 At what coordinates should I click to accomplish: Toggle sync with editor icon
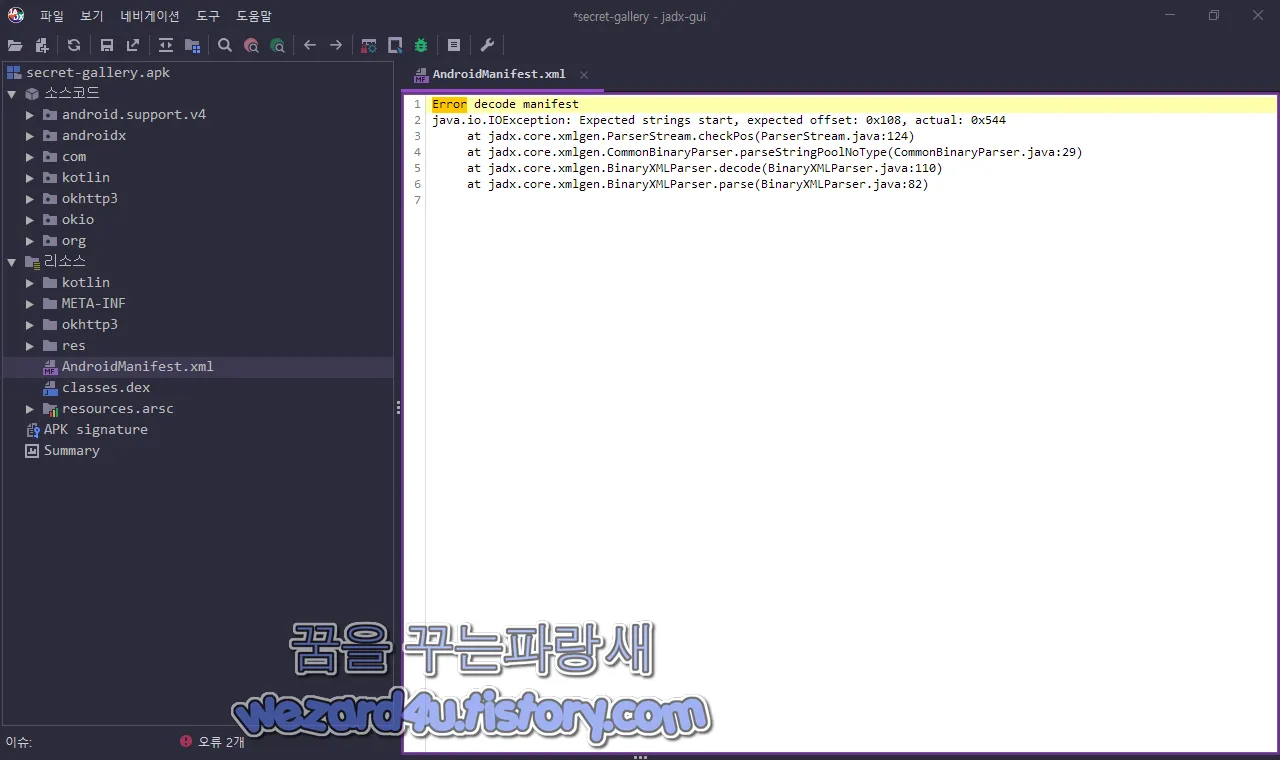click(x=166, y=45)
